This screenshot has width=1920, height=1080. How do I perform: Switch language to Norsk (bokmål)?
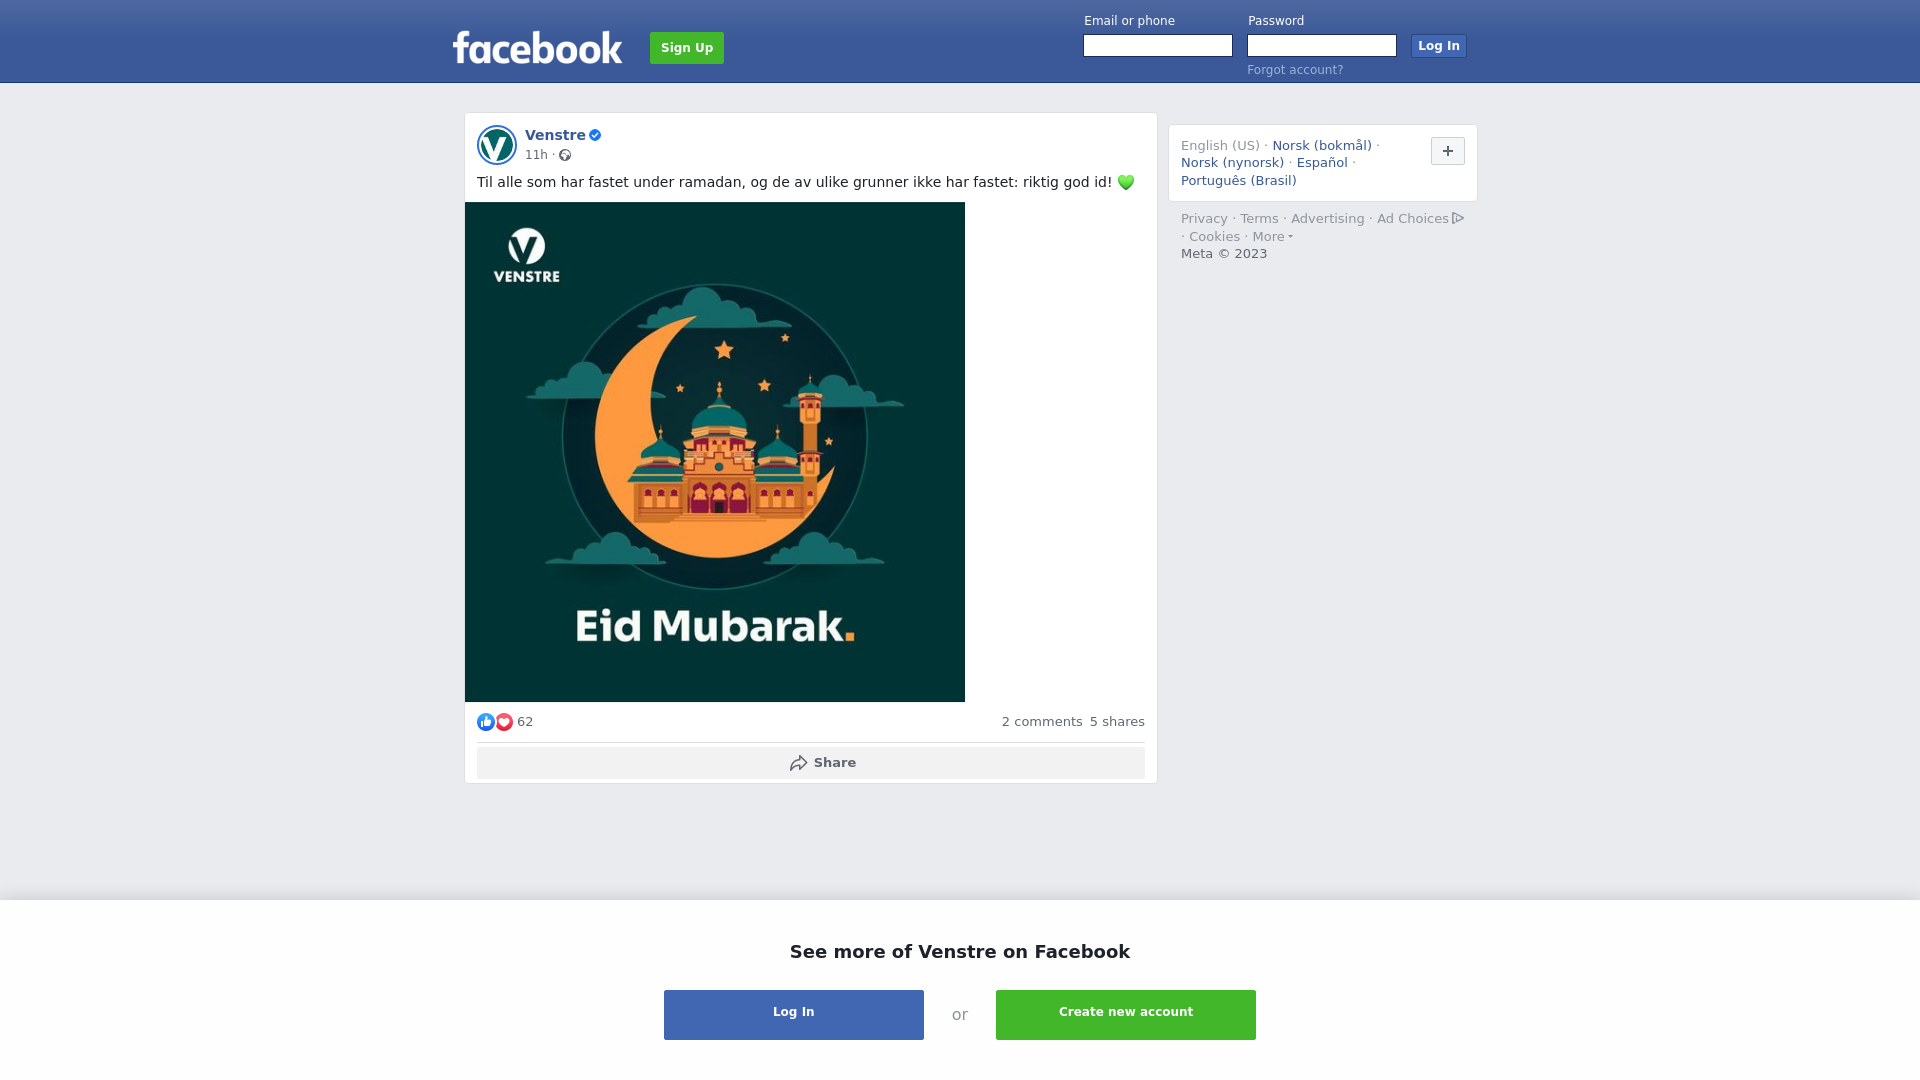point(1322,146)
